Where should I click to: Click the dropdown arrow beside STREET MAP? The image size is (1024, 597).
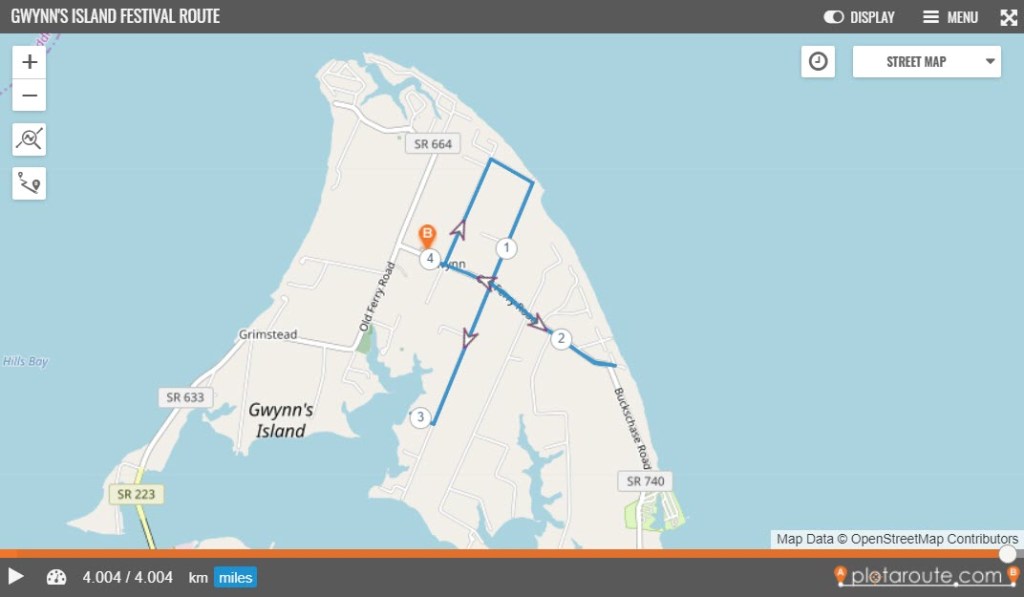(990, 61)
